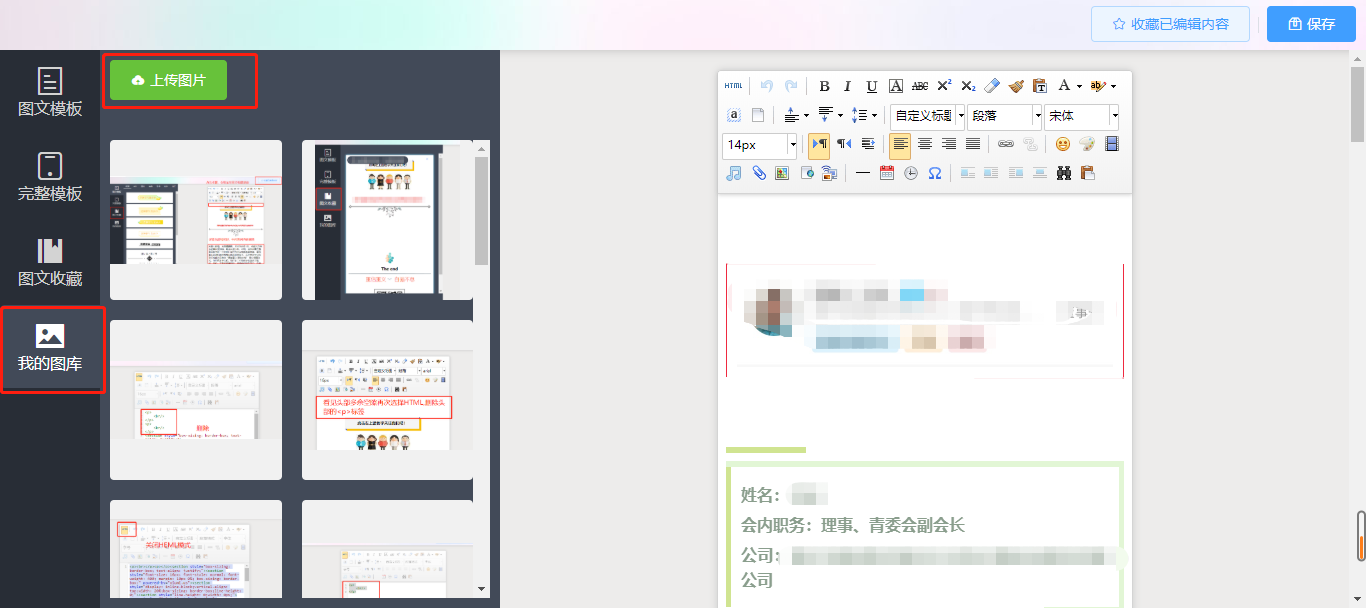Expand the 宋体 font family dropdown
The image size is (1366, 608).
[1114, 116]
